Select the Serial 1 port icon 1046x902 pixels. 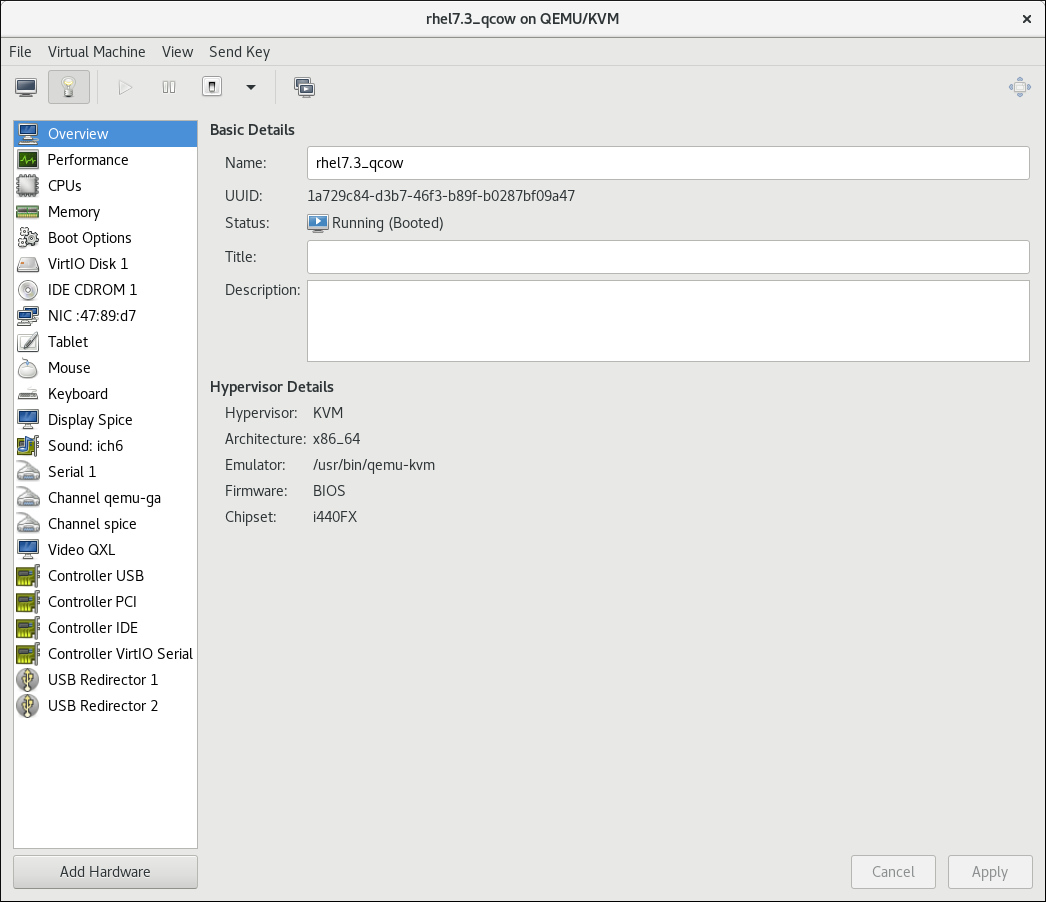(x=28, y=472)
